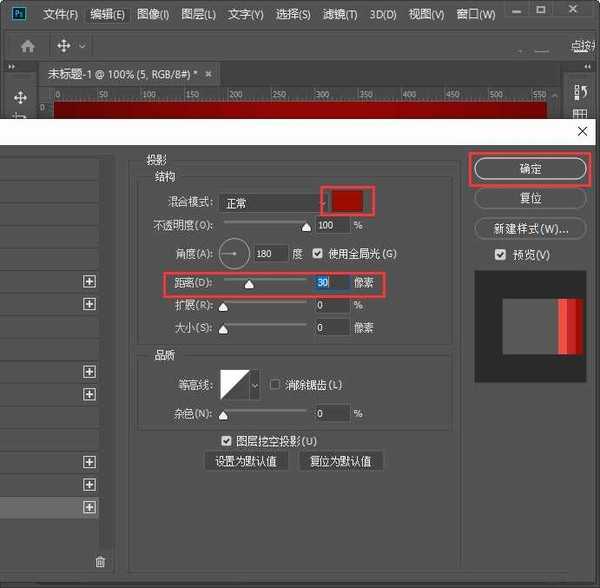Click the trash icon to delete effect
This screenshot has height=588, width=600.
pos(100,562)
